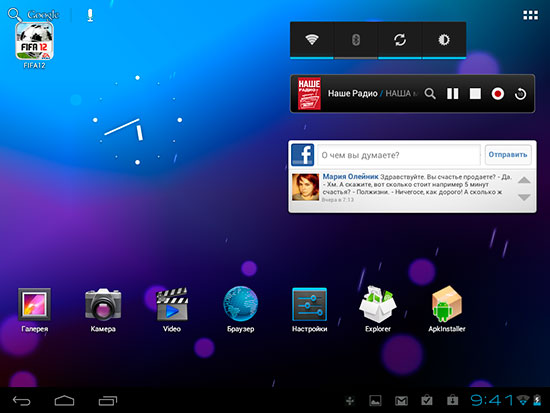Focus the 'О чем вы думаете?' field

pyautogui.click(x=399, y=155)
